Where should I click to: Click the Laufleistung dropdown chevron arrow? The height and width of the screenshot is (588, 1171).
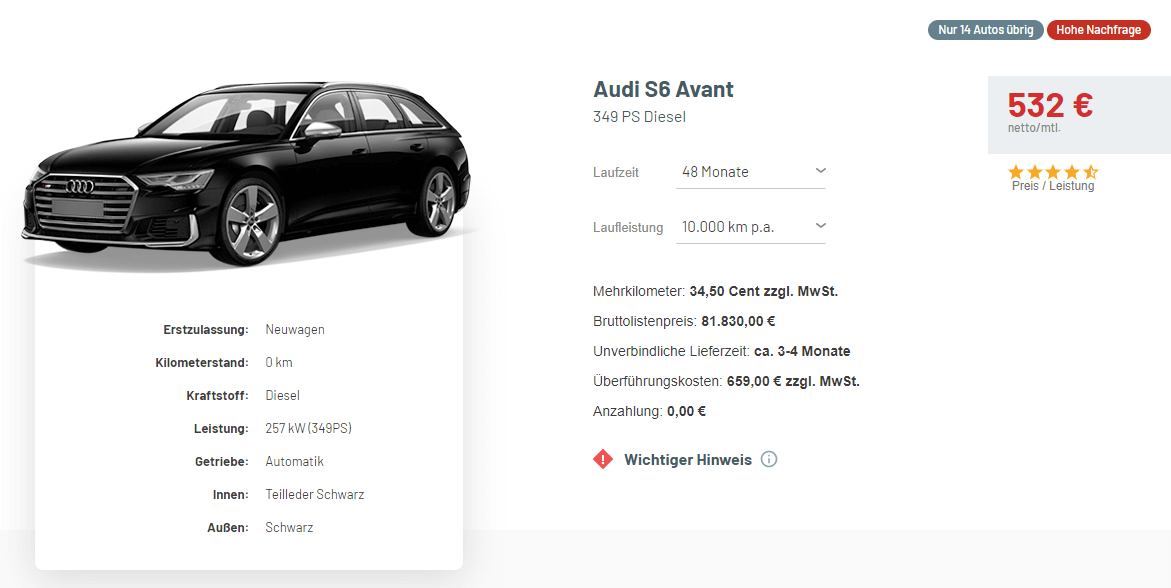click(x=820, y=226)
